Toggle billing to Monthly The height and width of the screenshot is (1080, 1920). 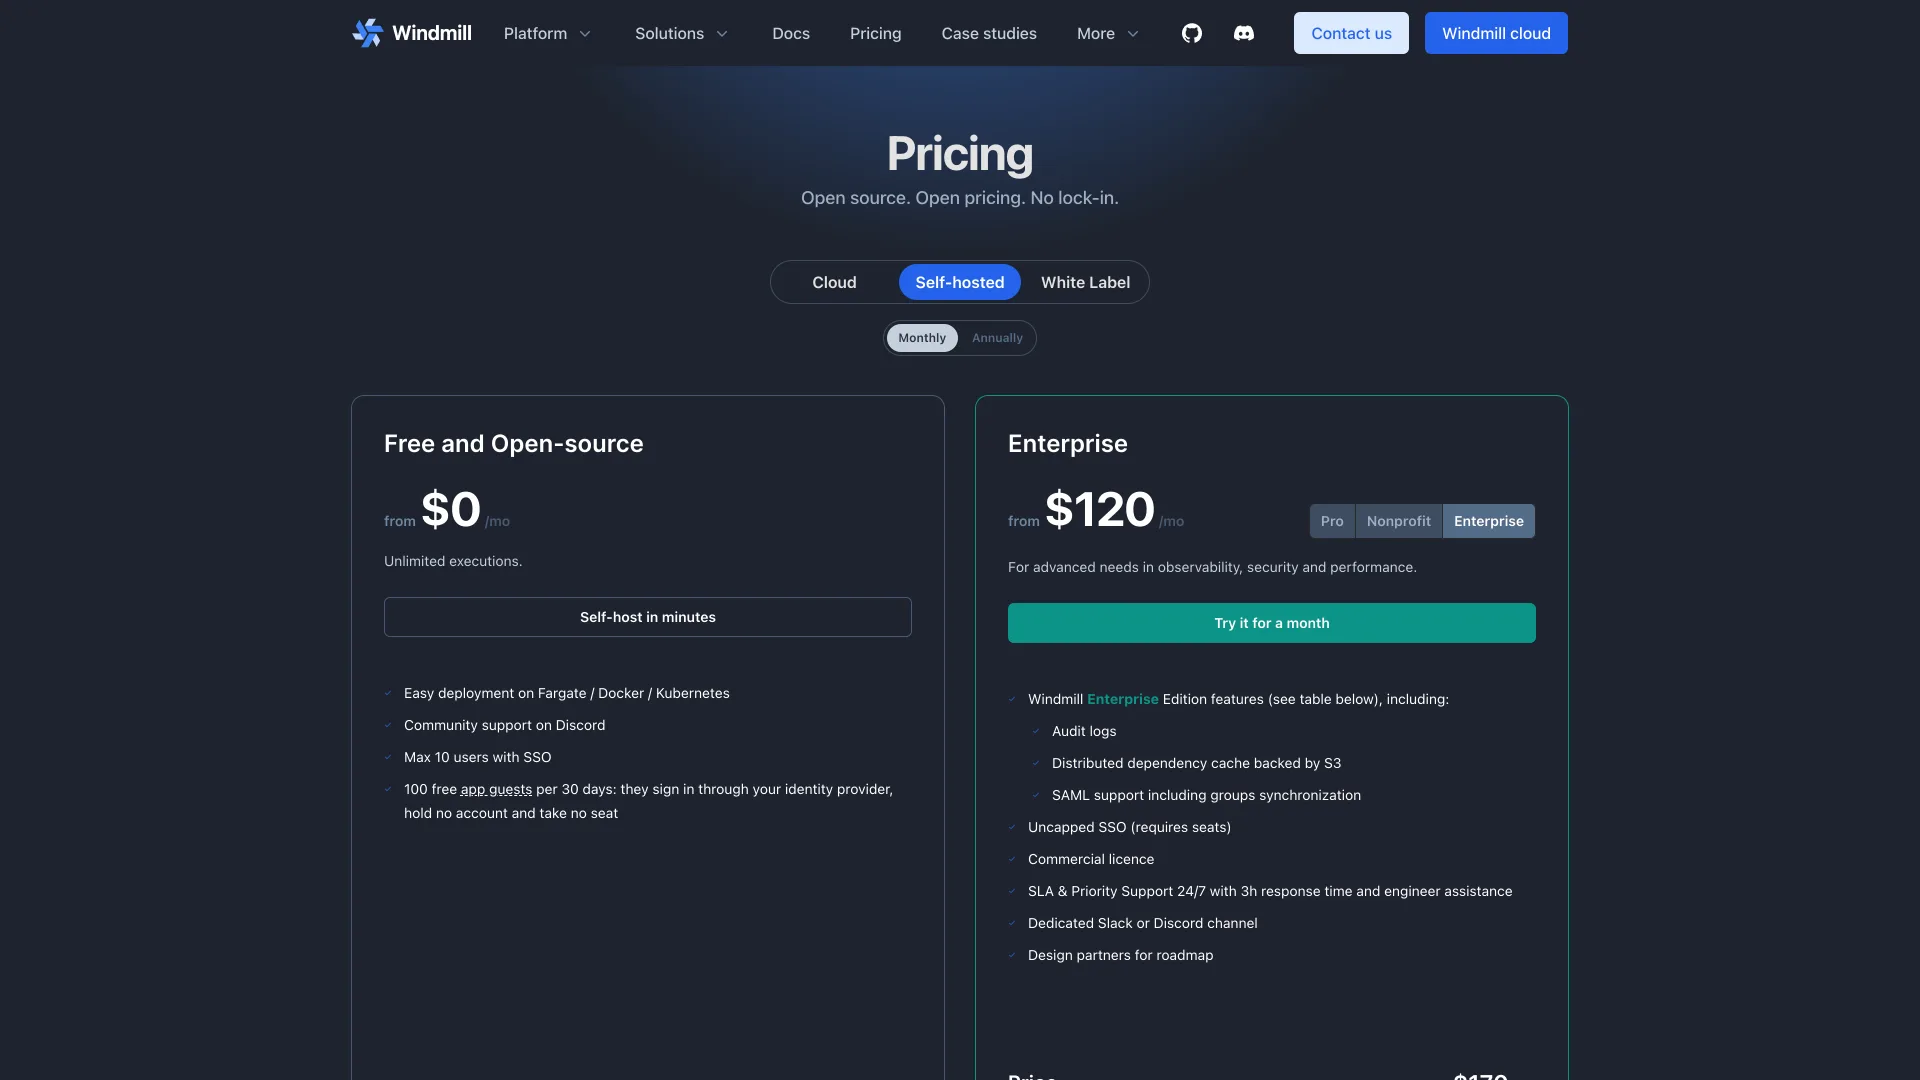pos(922,338)
